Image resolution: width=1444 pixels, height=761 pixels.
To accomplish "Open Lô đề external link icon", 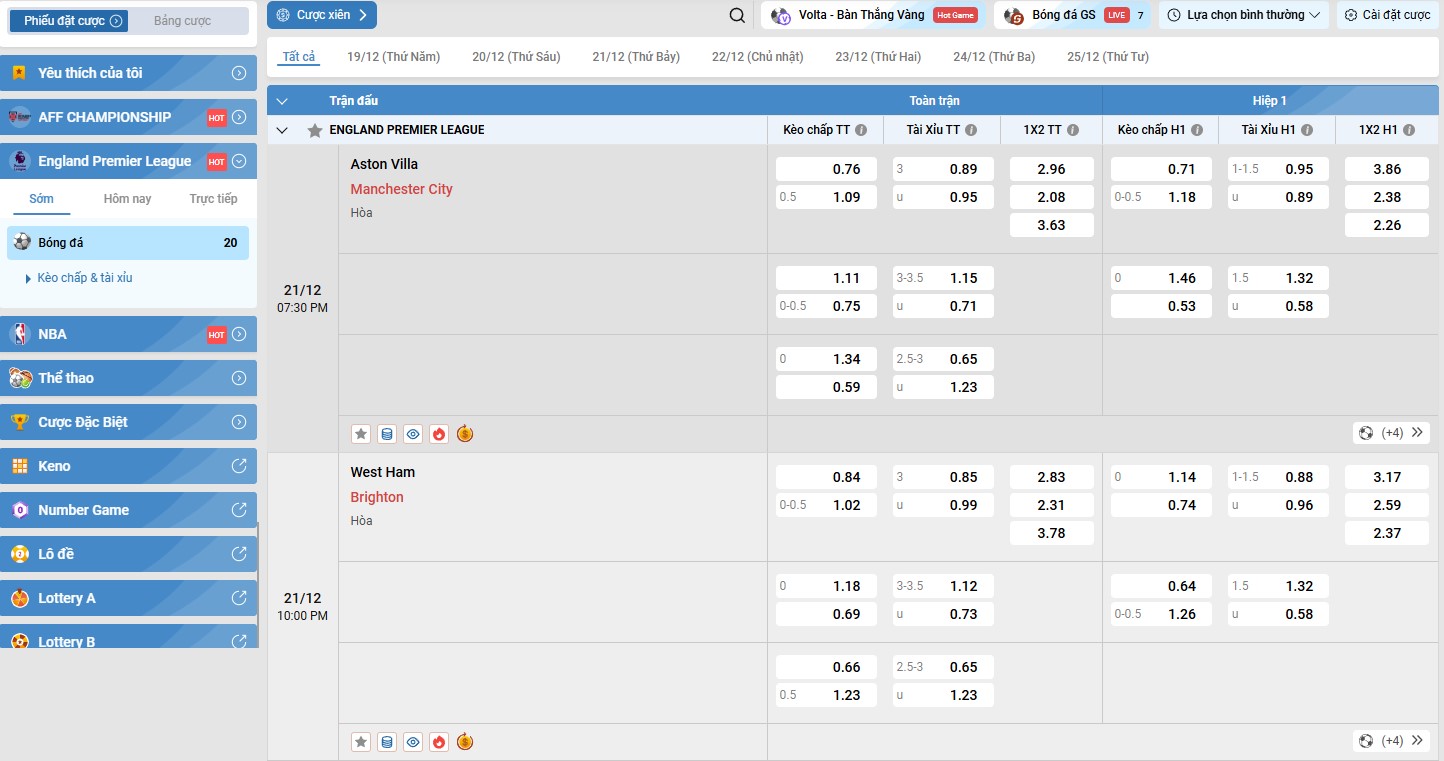I will [239, 554].
